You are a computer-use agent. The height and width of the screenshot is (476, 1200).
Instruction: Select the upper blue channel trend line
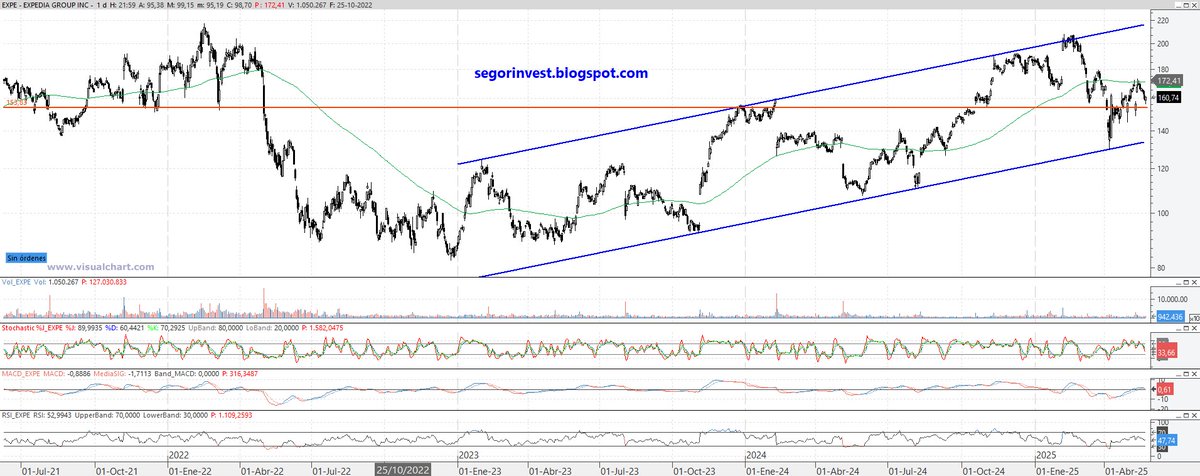(800, 94)
